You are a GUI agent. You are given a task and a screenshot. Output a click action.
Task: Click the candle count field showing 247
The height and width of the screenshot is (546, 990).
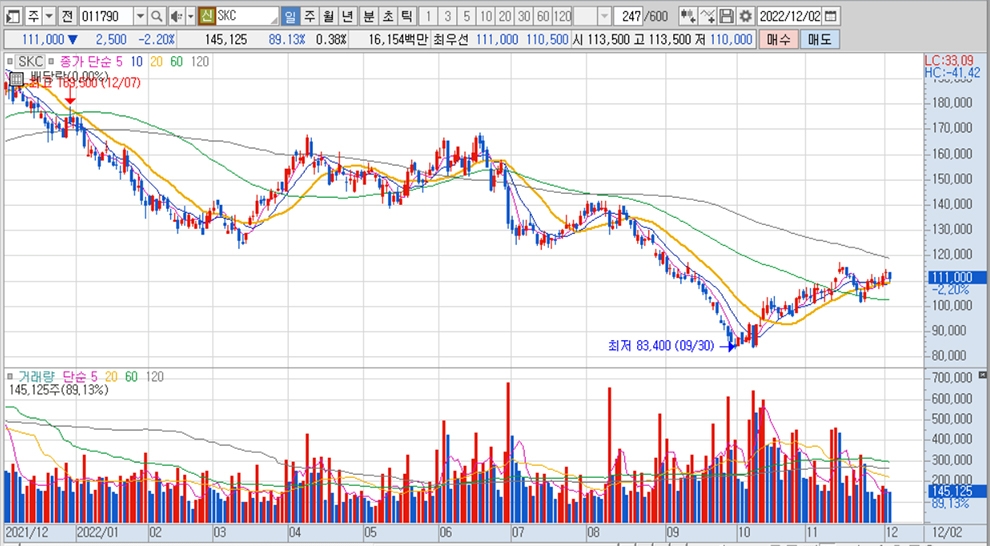coord(630,16)
